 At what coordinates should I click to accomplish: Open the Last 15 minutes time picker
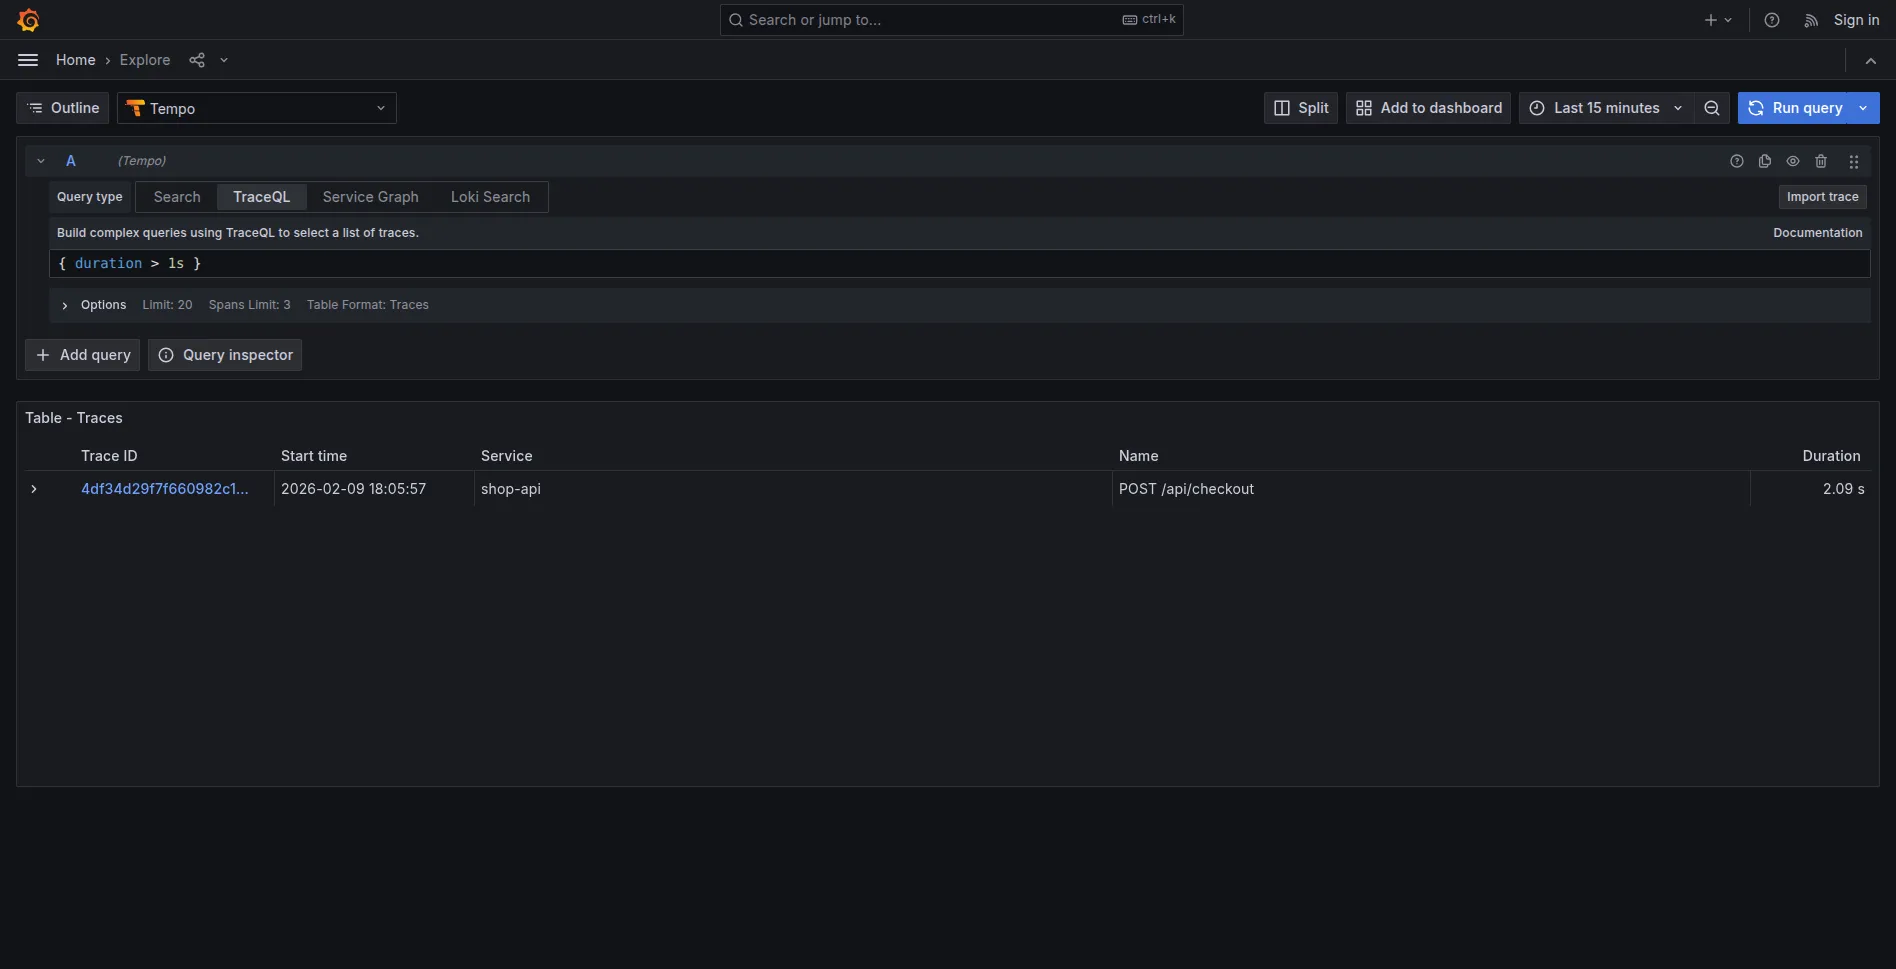1605,108
